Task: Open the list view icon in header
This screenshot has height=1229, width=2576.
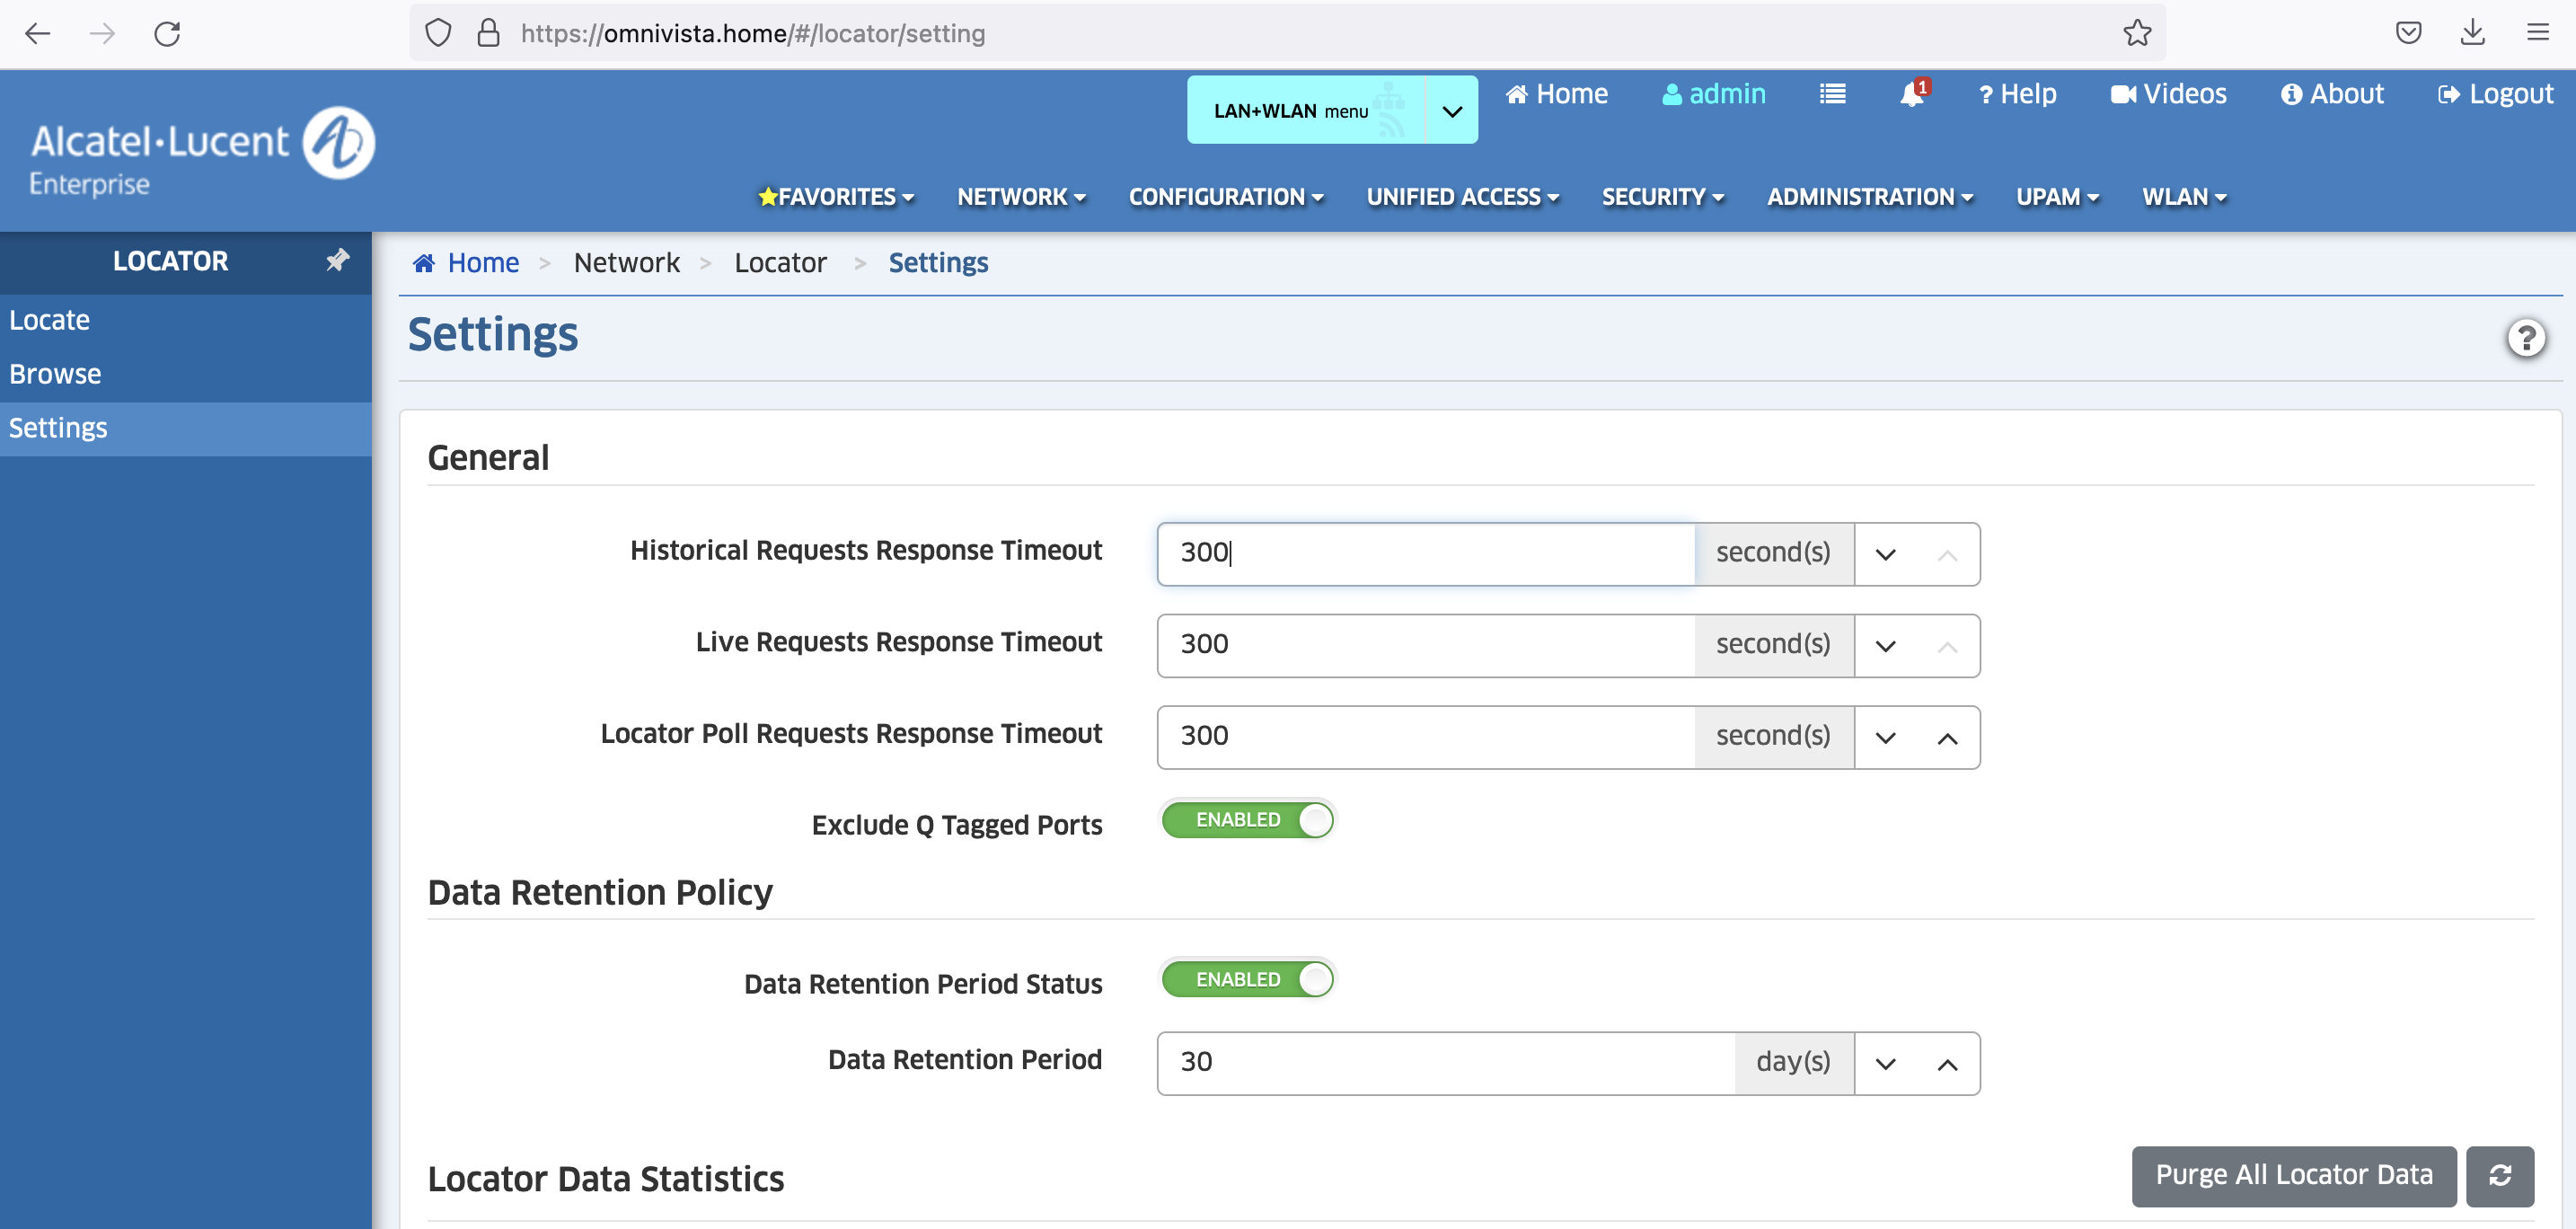Action: (x=1832, y=94)
